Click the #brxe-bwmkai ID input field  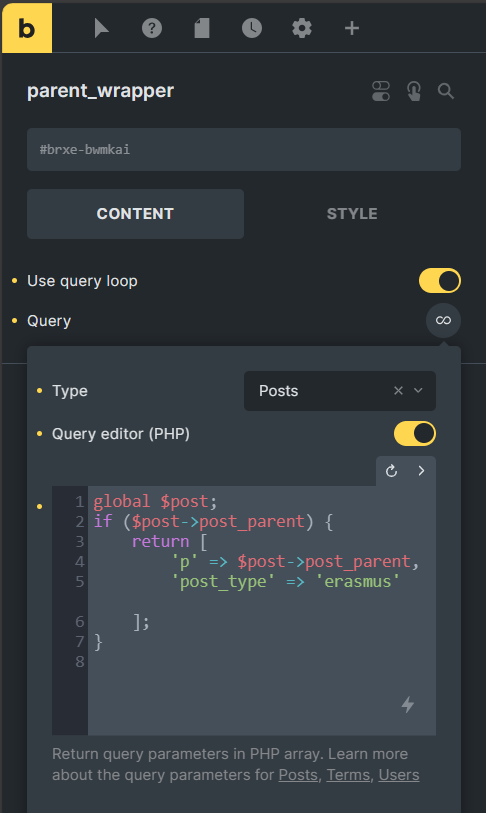click(x=244, y=149)
